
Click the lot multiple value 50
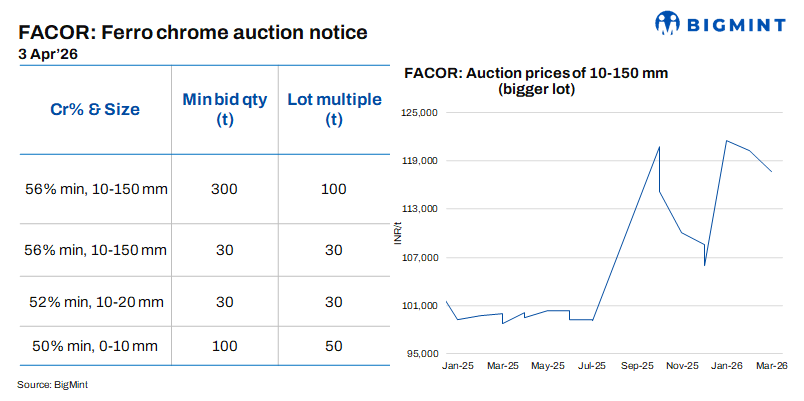coord(334,346)
